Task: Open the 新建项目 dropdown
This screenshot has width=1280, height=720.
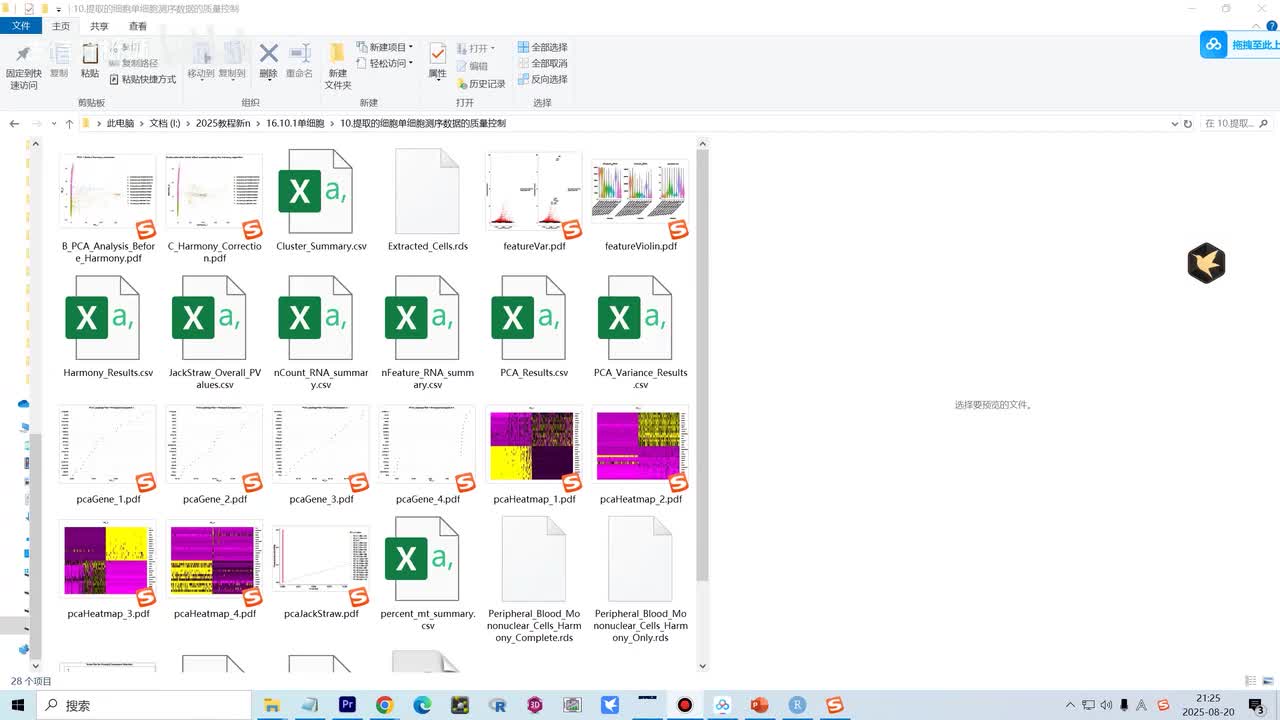Action: click(384, 47)
